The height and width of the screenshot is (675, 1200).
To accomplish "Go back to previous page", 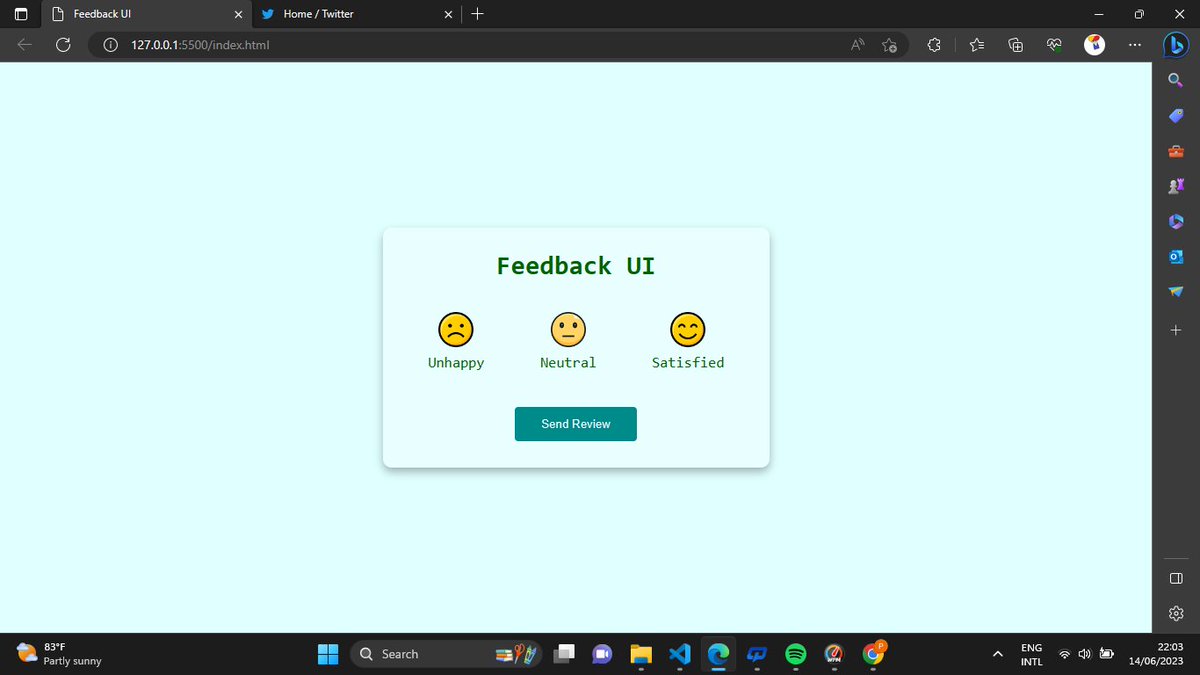I will coord(25,44).
